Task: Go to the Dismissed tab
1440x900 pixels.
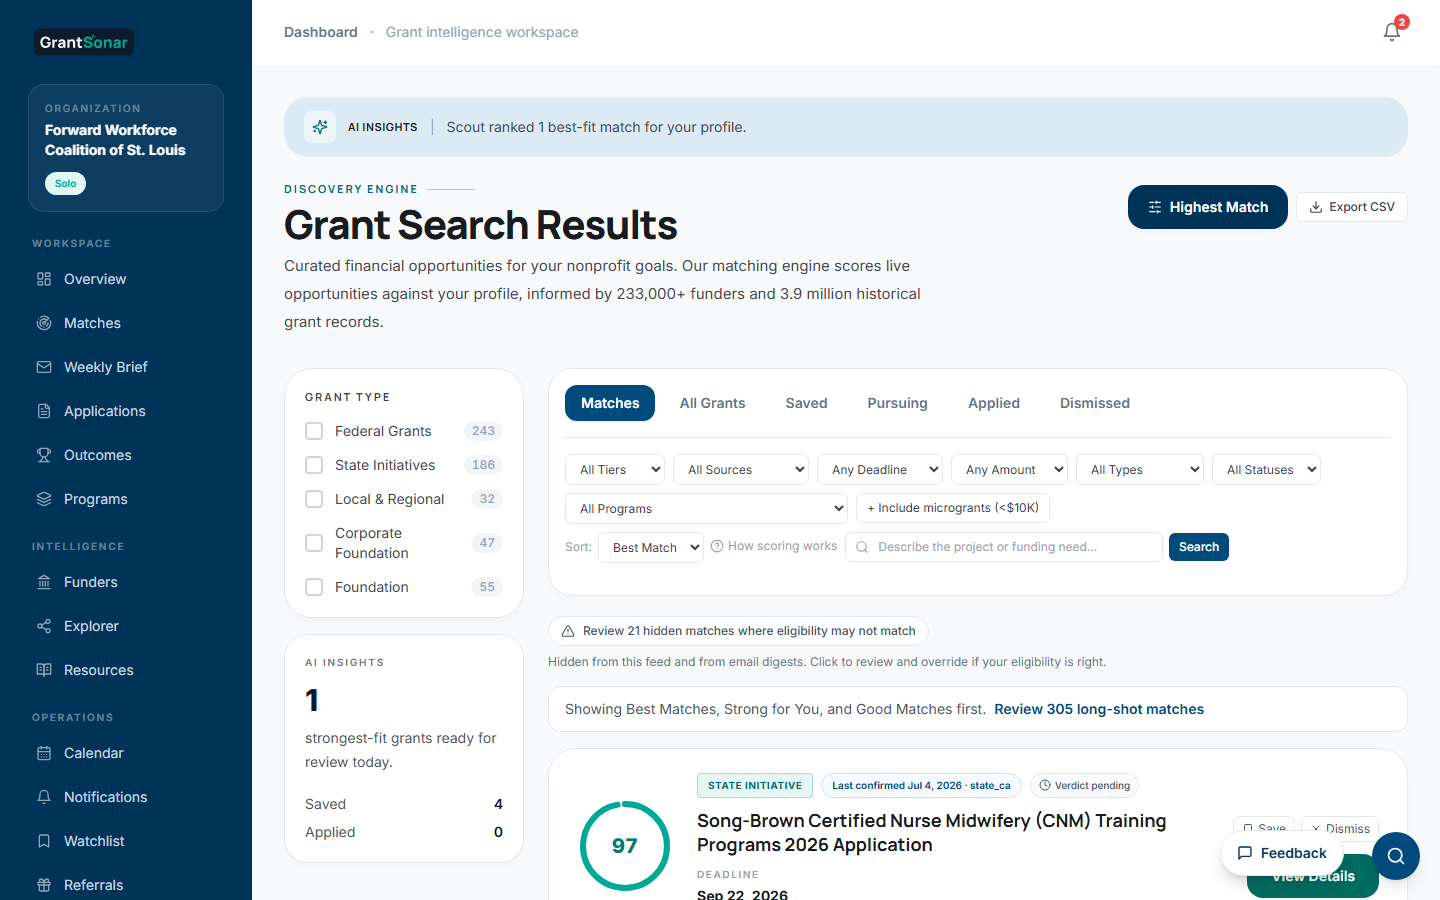Action: pyautogui.click(x=1095, y=403)
